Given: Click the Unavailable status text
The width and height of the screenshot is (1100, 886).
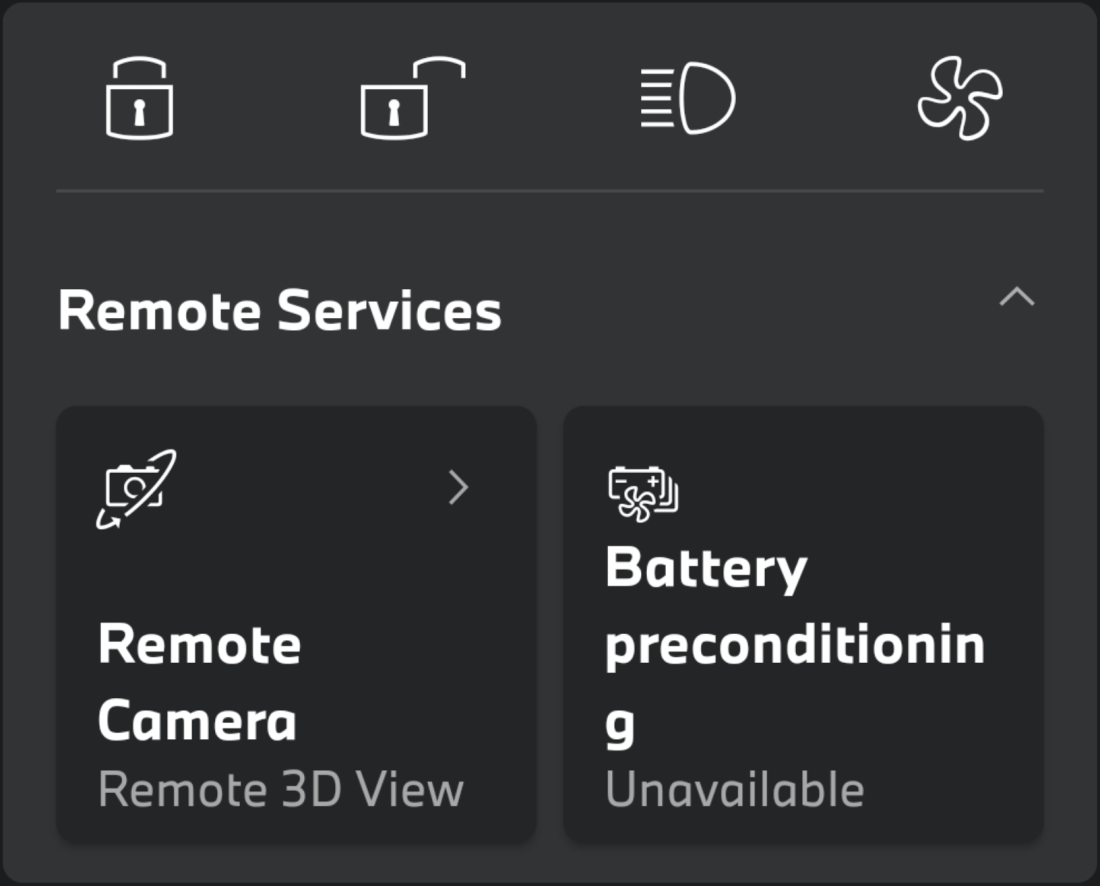Looking at the screenshot, I should coord(735,789).
